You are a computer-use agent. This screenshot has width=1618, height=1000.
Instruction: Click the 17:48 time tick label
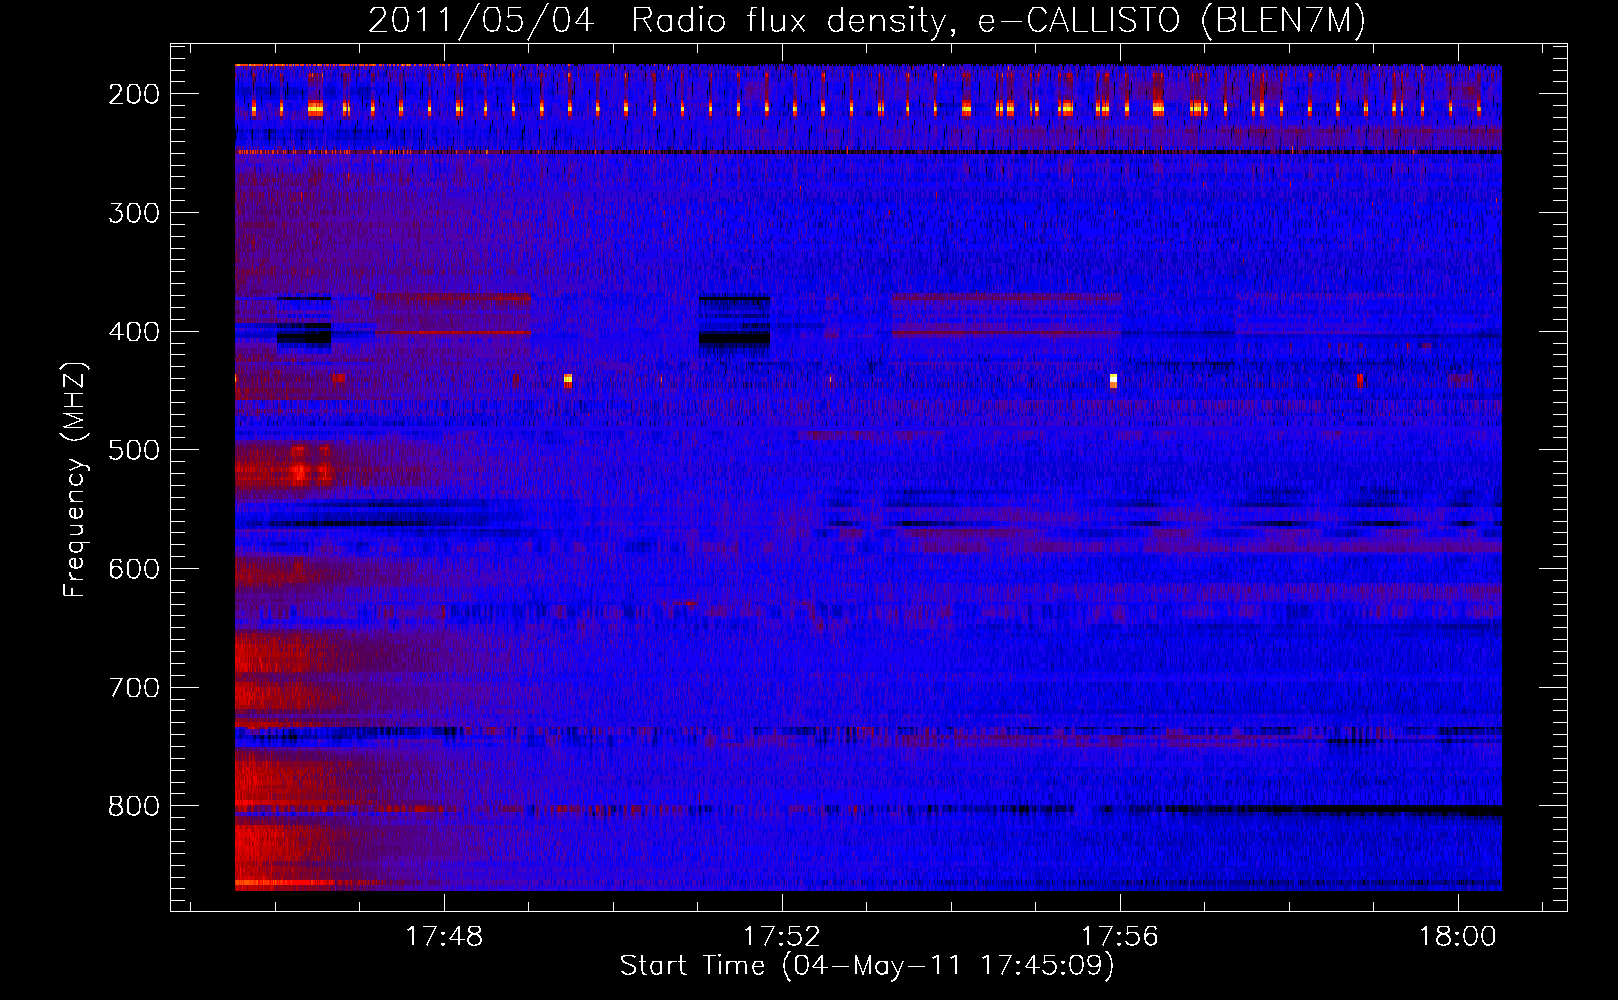pyautogui.click(x=443, y=936)
